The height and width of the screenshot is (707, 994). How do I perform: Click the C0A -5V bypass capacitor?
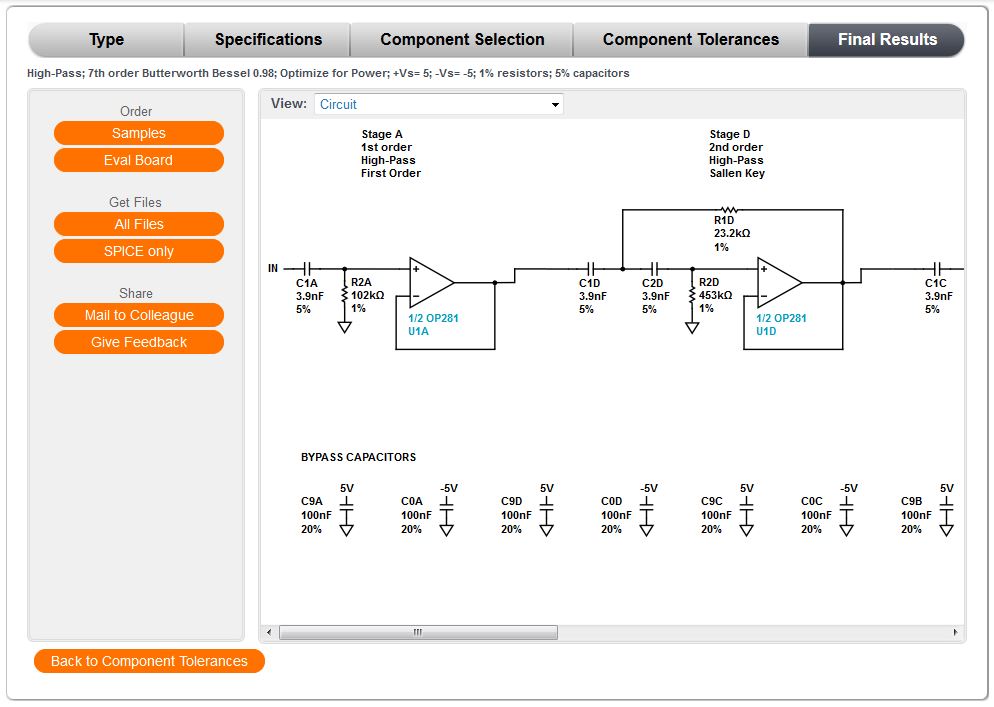tap(446, 510)
